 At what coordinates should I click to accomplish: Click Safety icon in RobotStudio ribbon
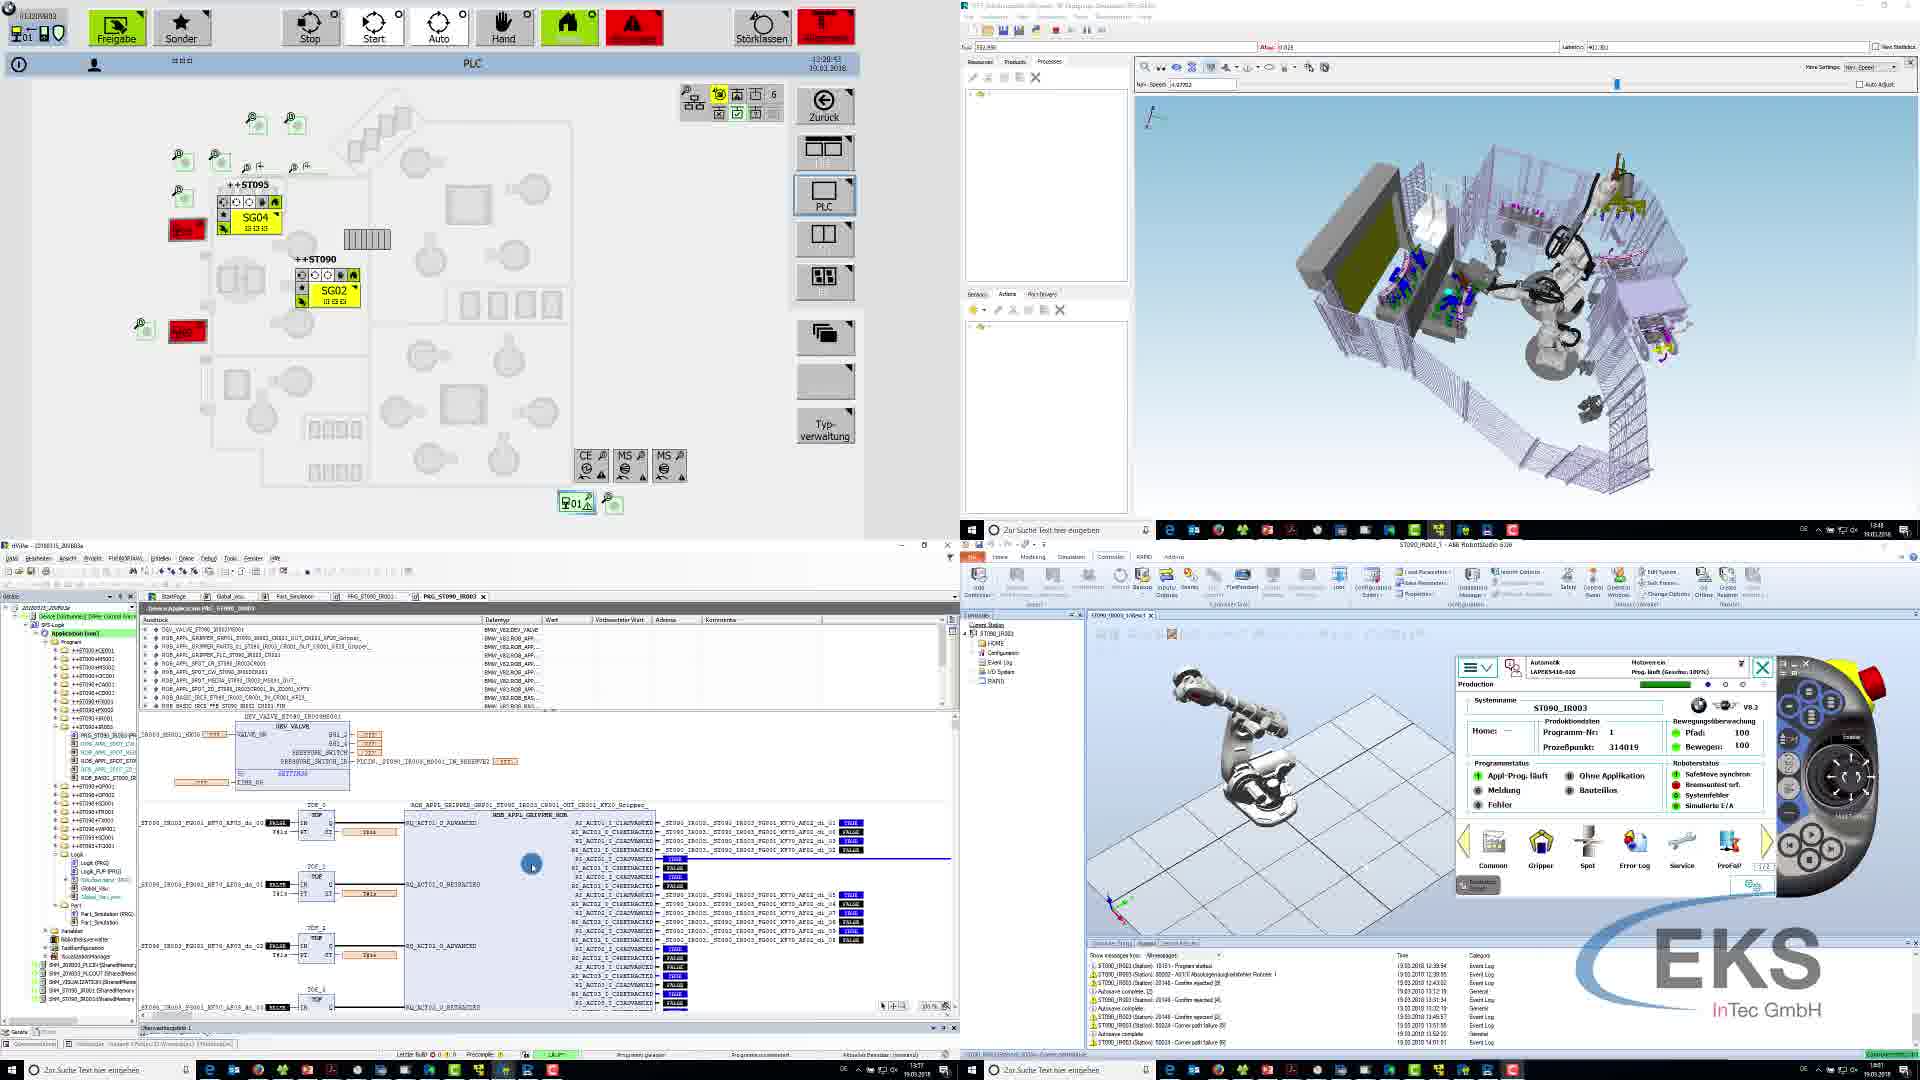click(1568, 579)
